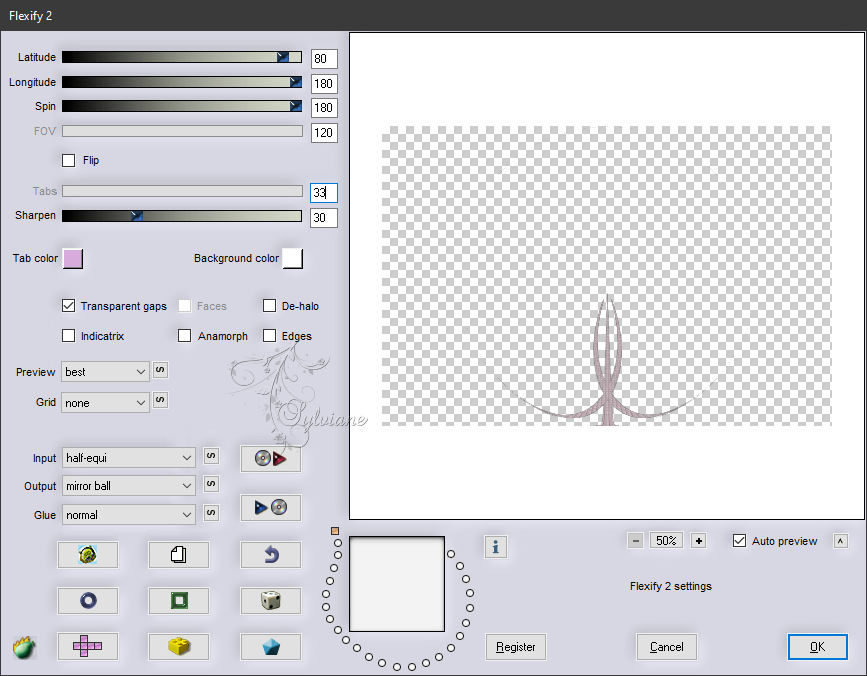Toggle the De-halo checkbox

(269, 306)
